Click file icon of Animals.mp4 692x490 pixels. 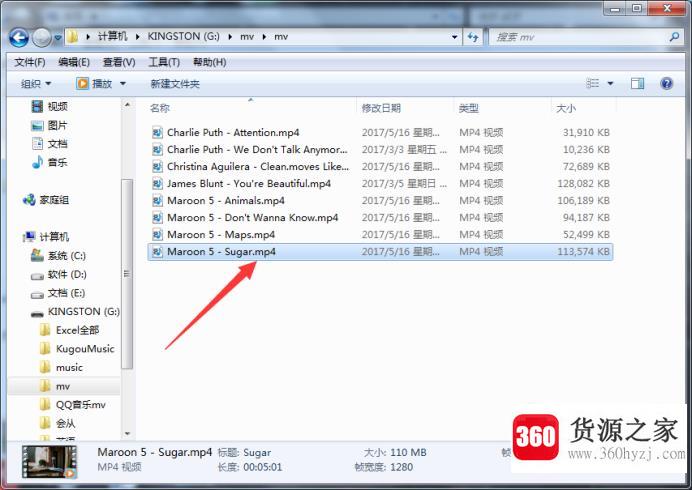157,200
